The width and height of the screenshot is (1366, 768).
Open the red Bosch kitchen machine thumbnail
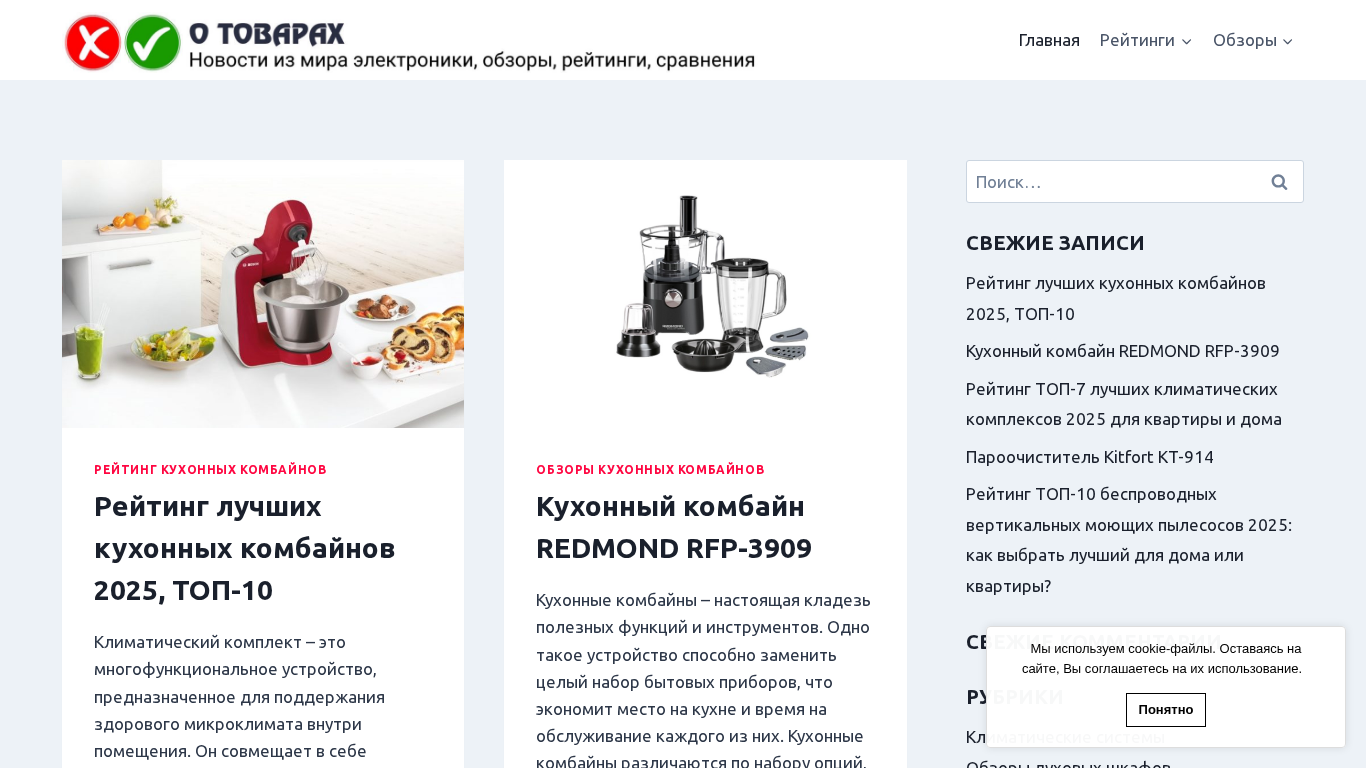pos(263,294)
